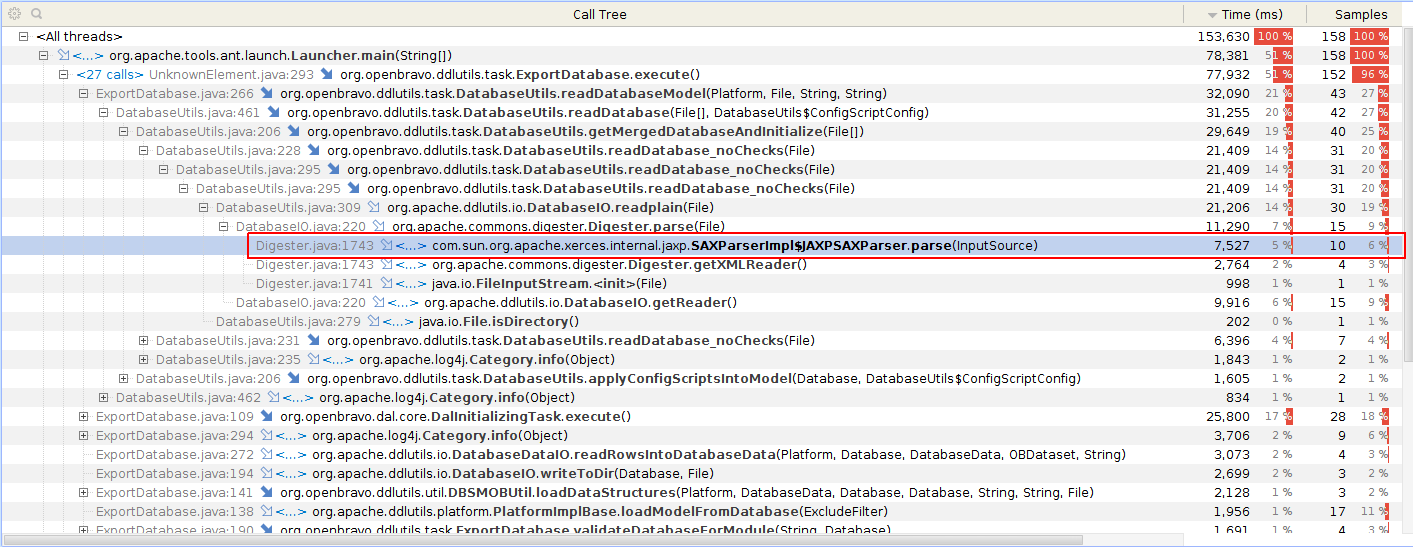Collapse the Digester.parse(File) node
Screen dimensions: 1413x547
coord(224,227)
